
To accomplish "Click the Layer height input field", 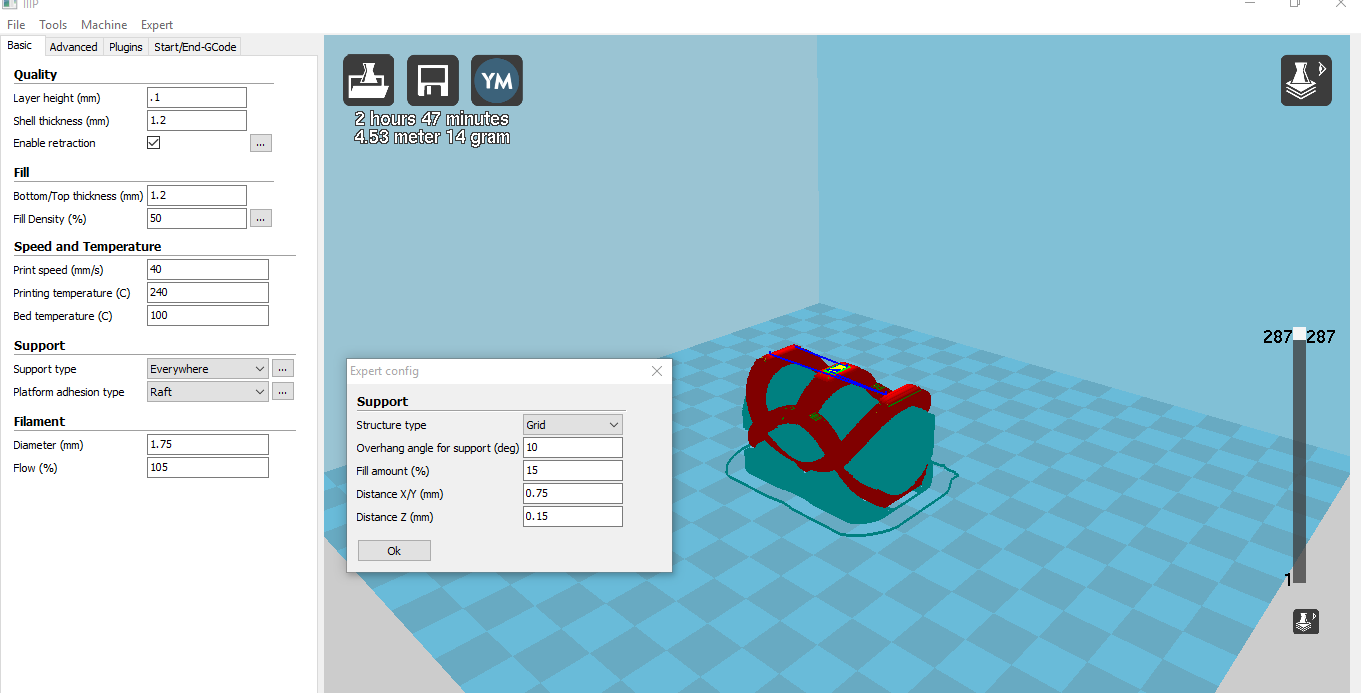I will pos(197,98).
